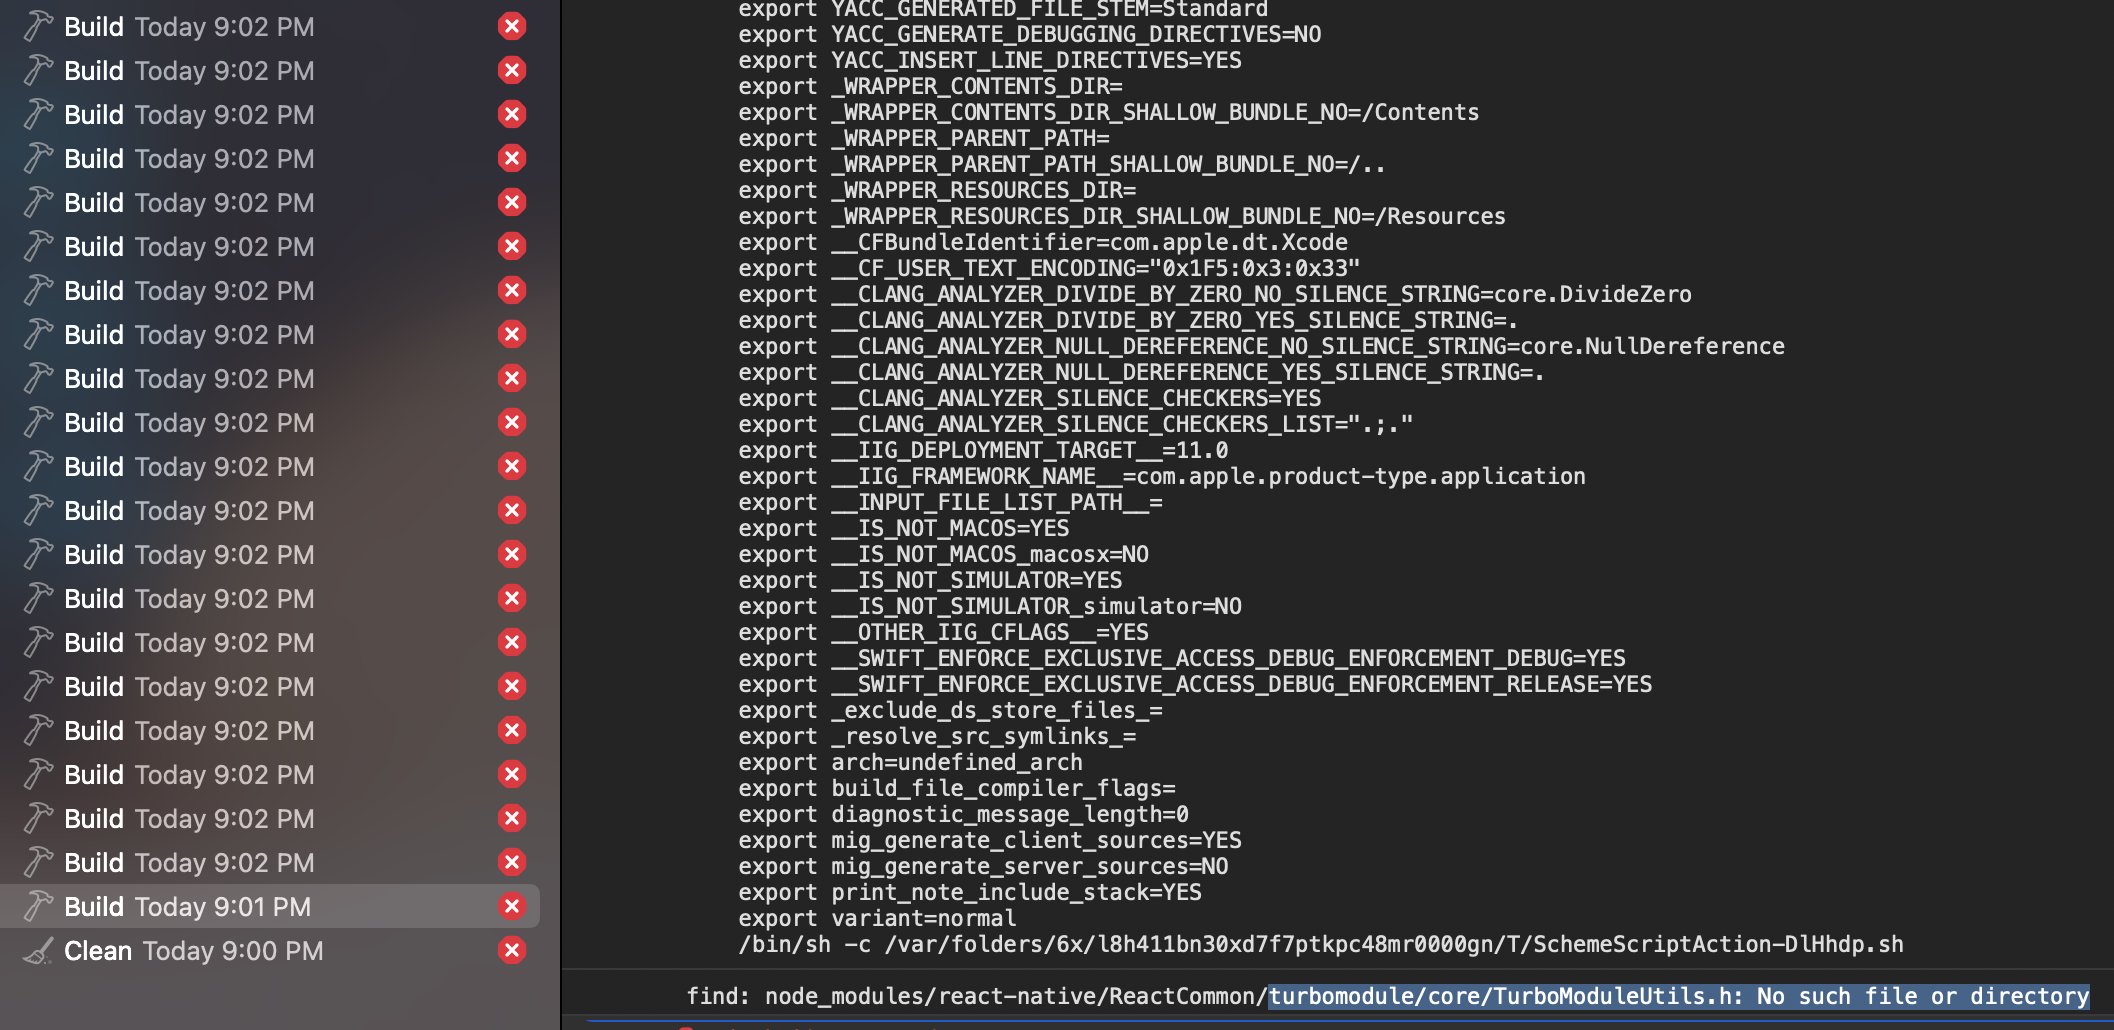The image size is (2114, 1030).
Task: Select the Clean Today 9:00 PM report
Action: 200,950
